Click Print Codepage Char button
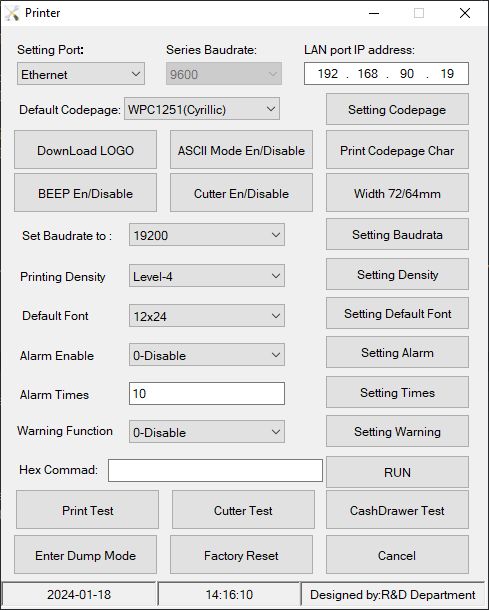 pyautogui.click(x=397, y=150)
